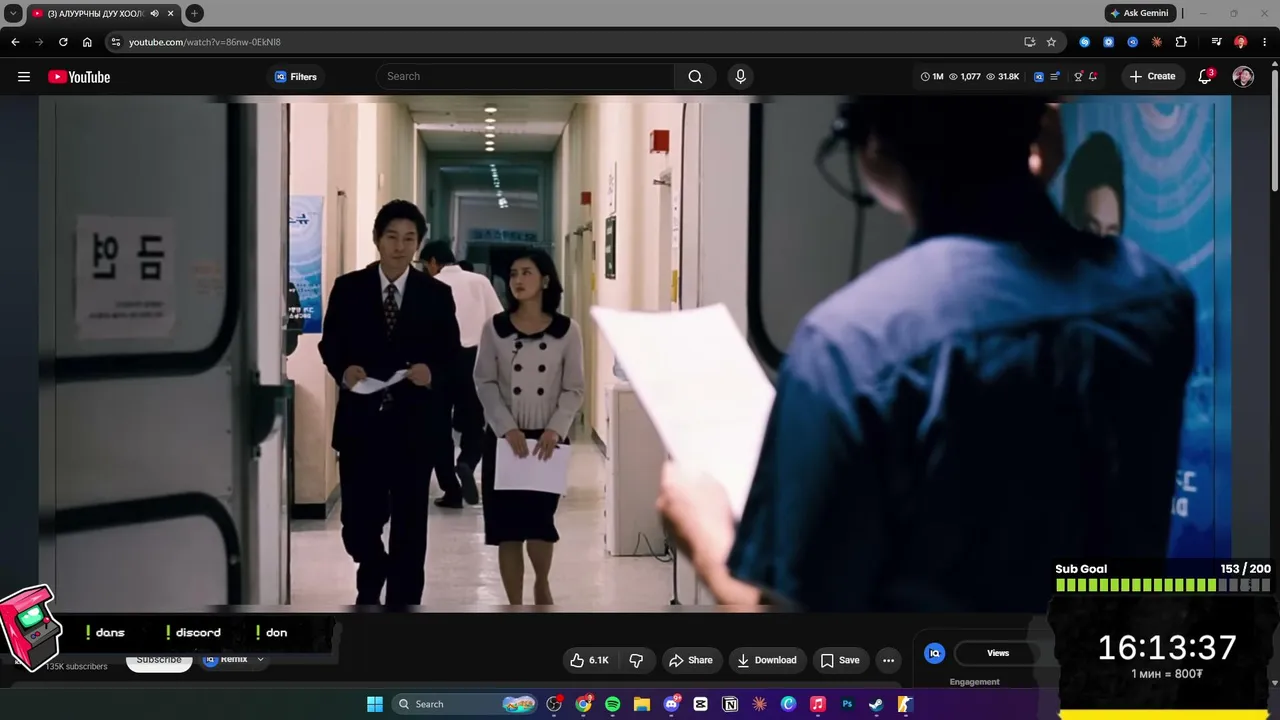Image resolution: width=1280 pixels, height=720 pixels.
Task: Reload the current page
Action: click(63, 42)
